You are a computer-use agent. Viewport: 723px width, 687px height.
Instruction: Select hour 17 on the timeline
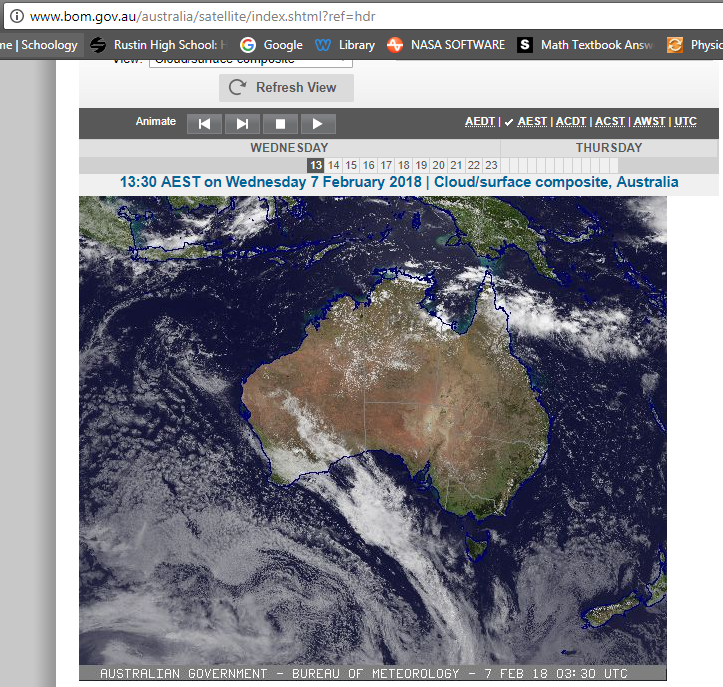pos(386,165)
